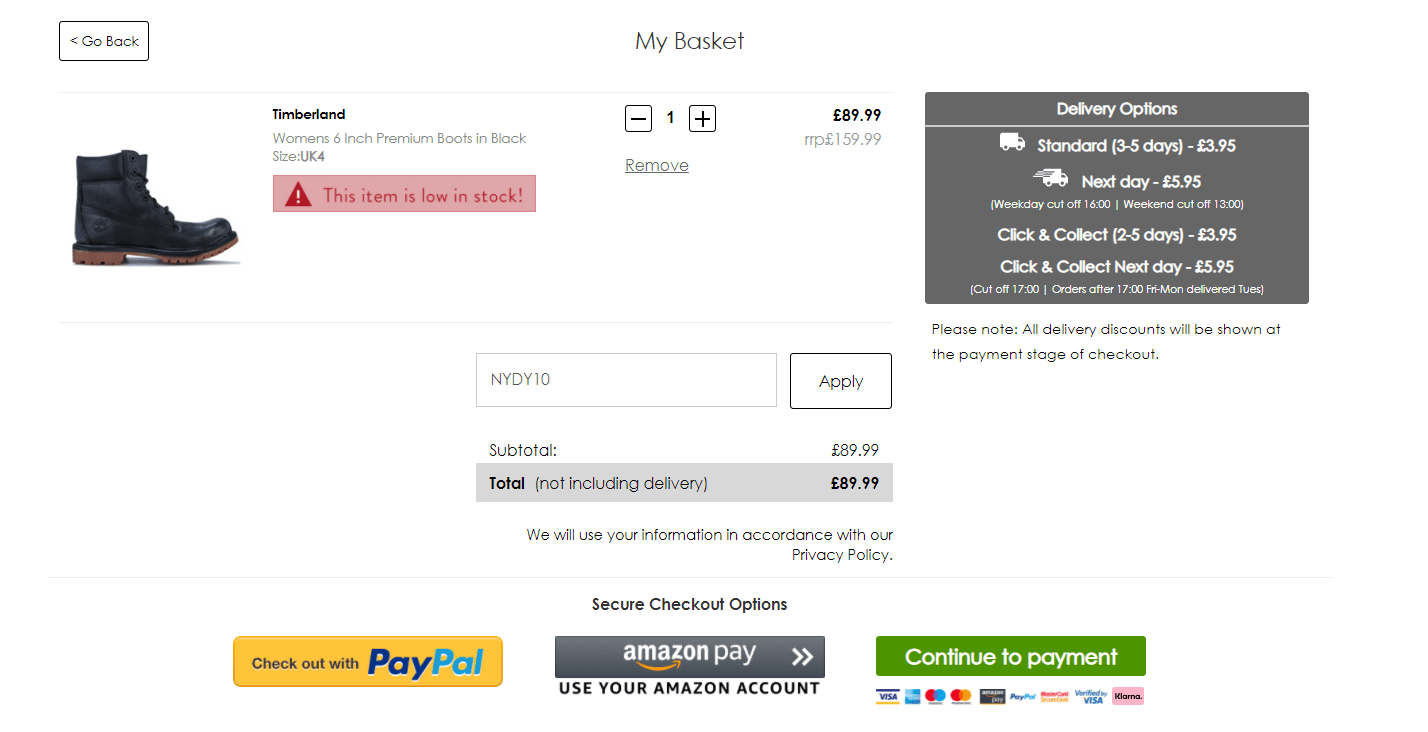The width and height of the screenshot is (1428, 732).
Task: Click the quantity value 1
Action: 670,118
